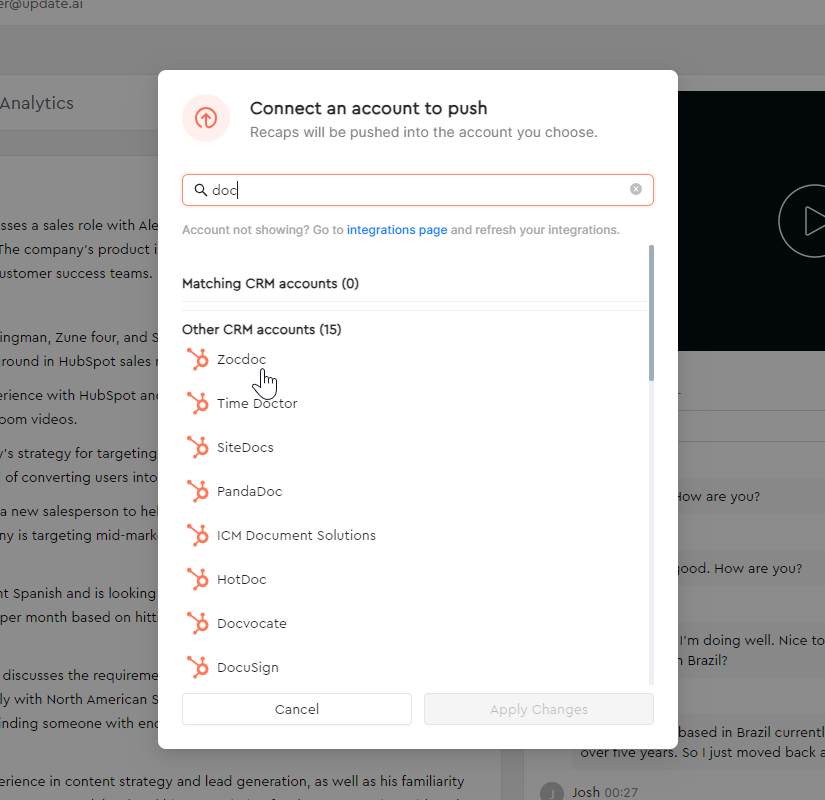Open the integrations page link

(x=397, y=230)
